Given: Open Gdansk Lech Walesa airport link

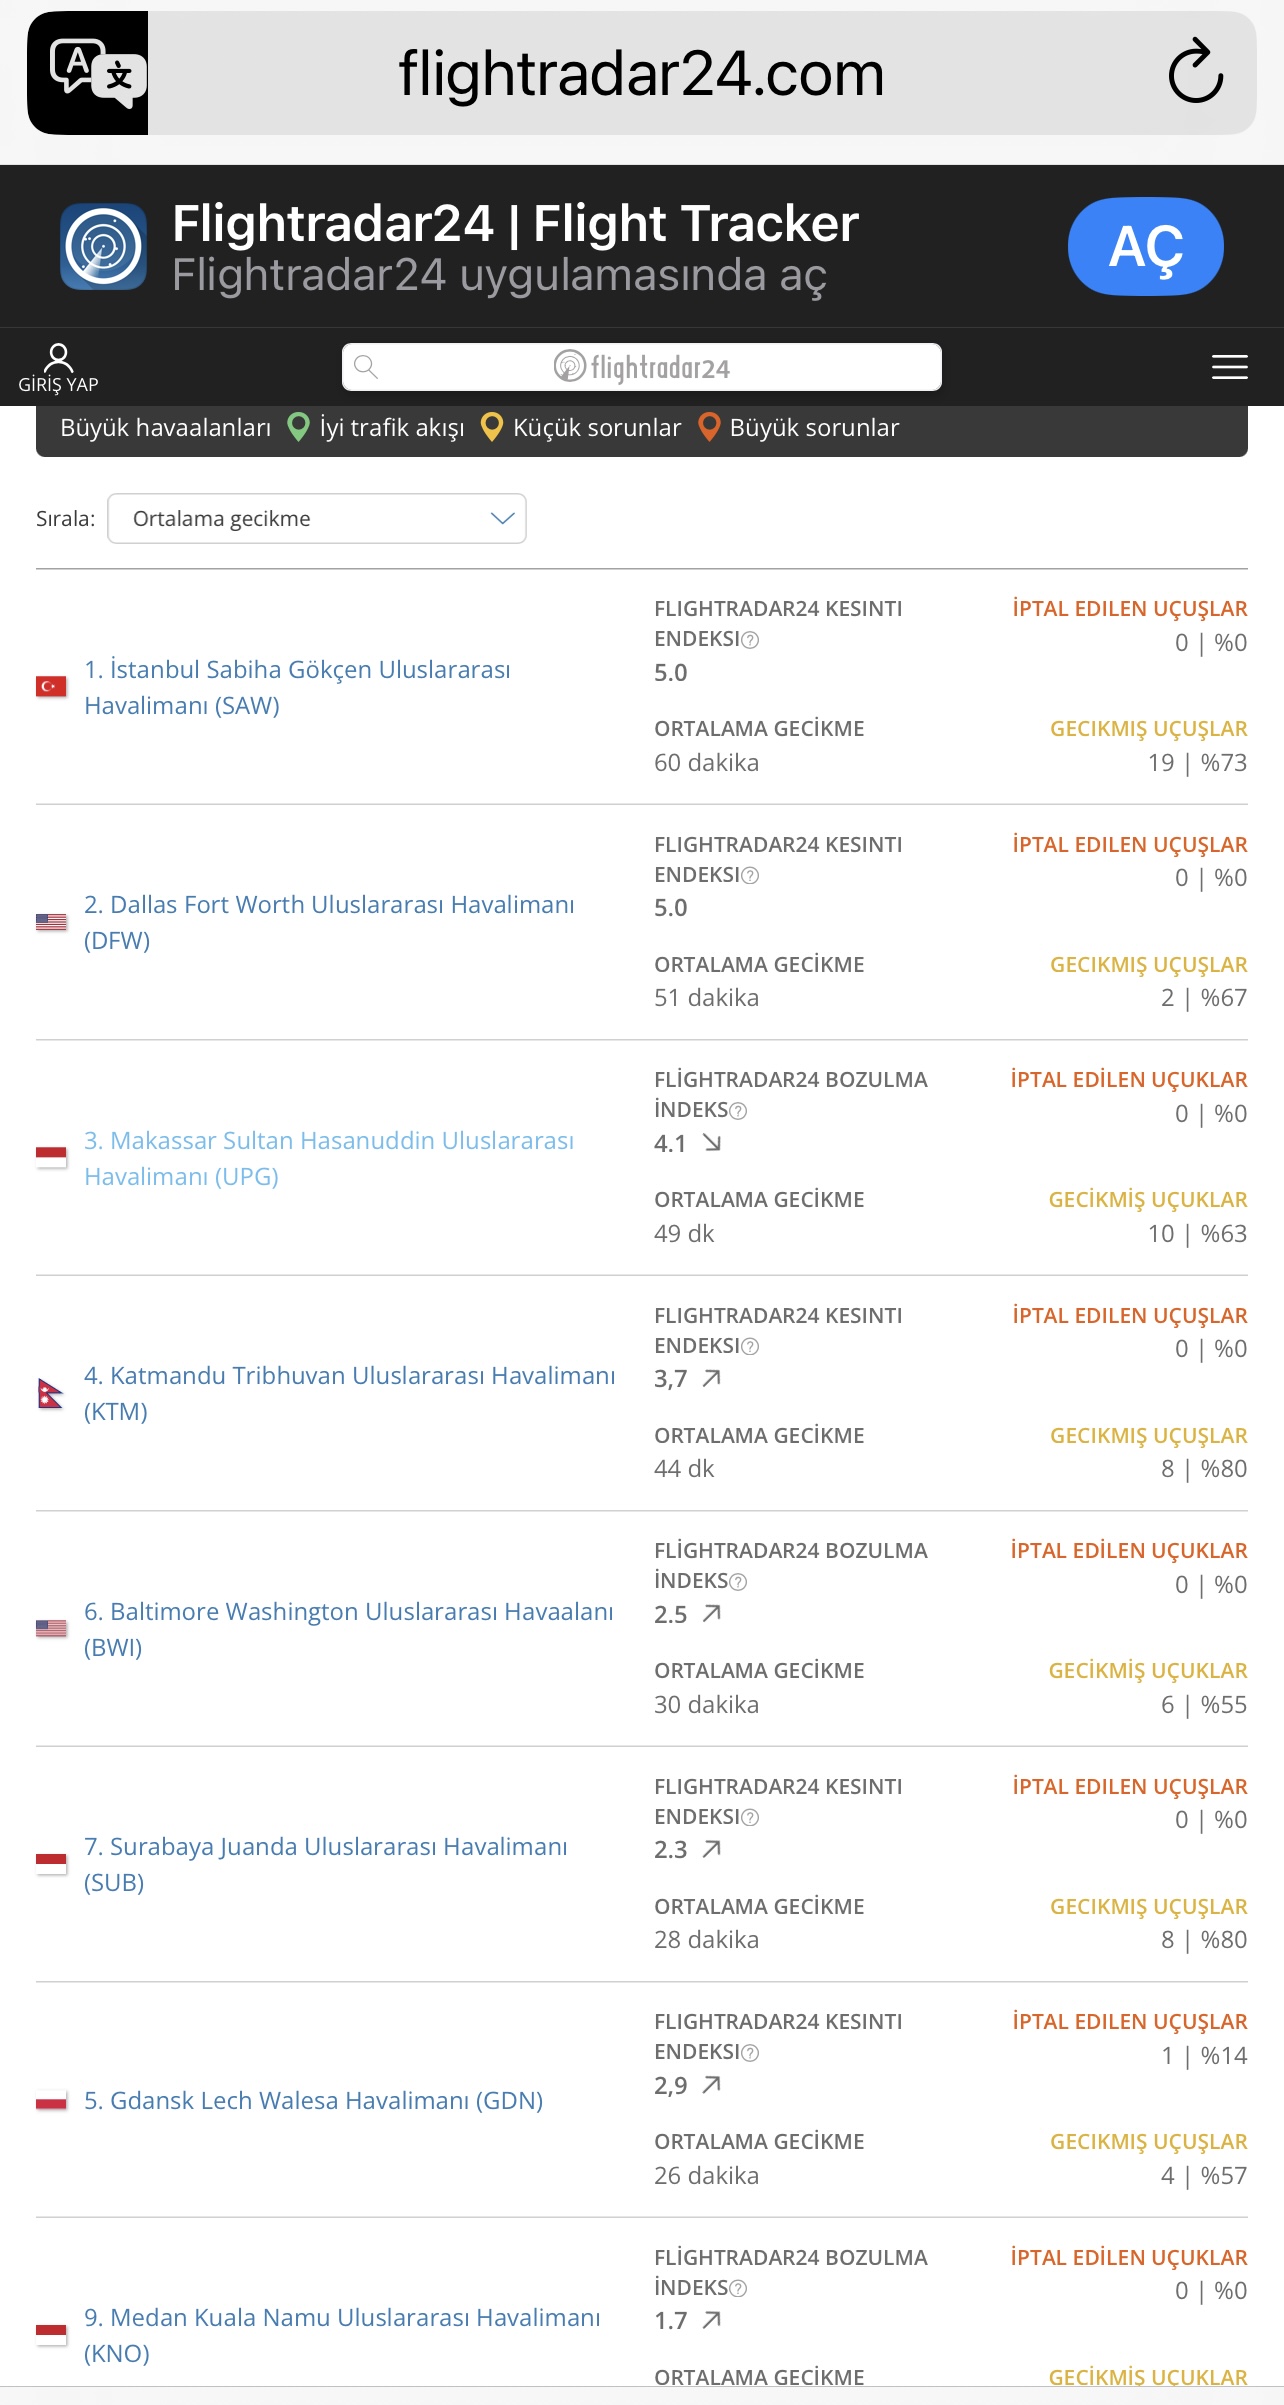Looking at the screenshot, I should (313, 2100).
